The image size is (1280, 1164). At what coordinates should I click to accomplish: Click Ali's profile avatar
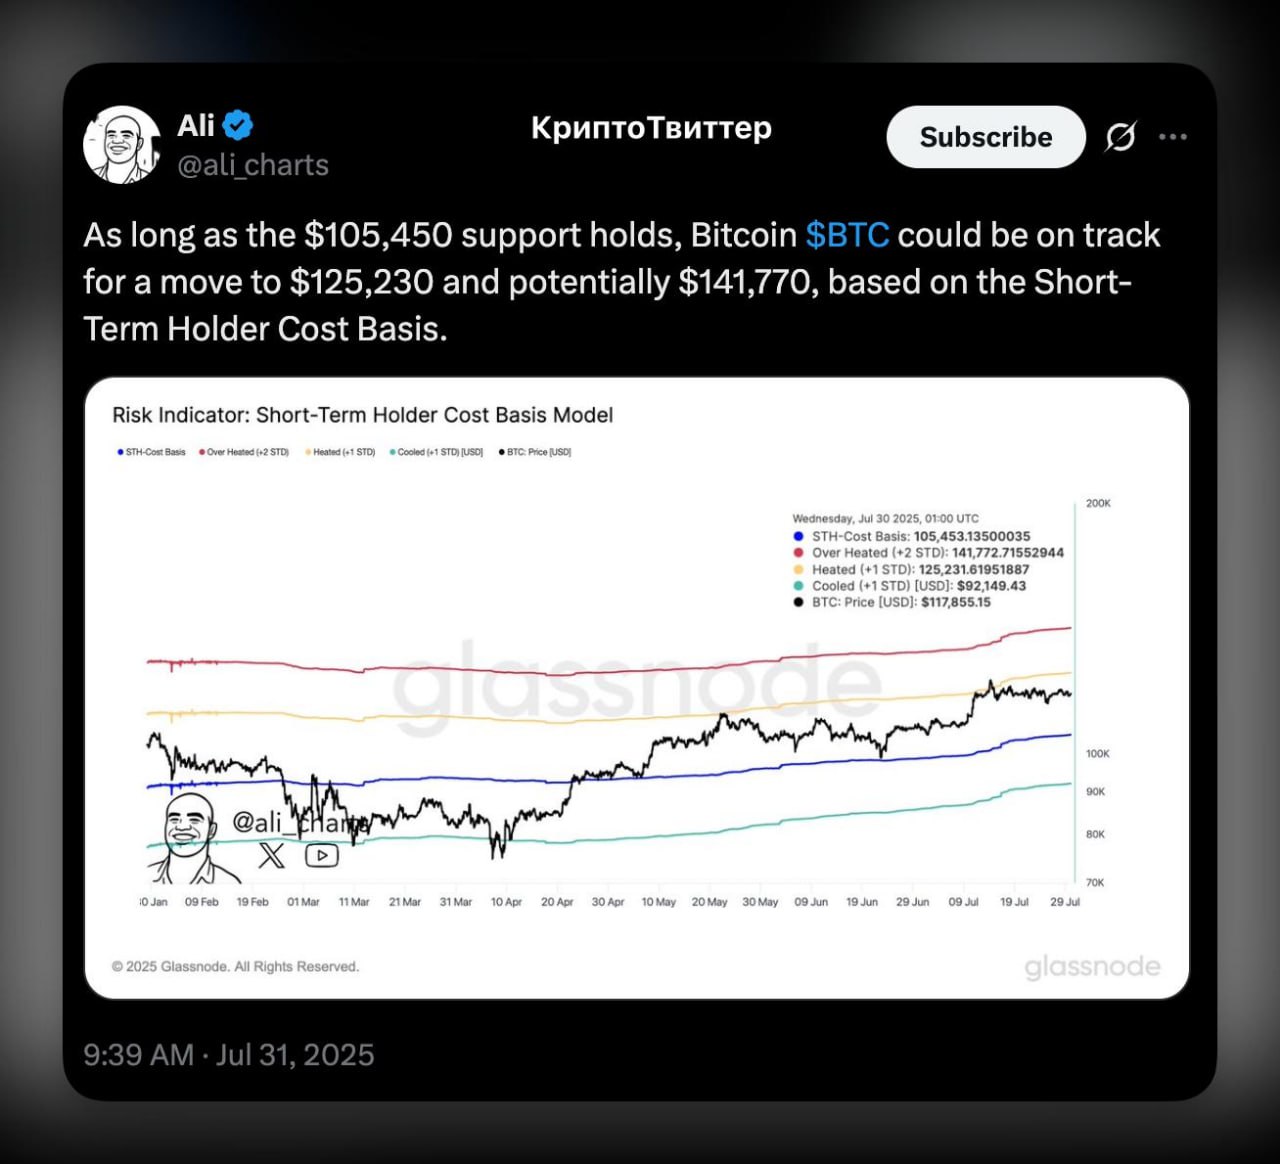point(122,145)
